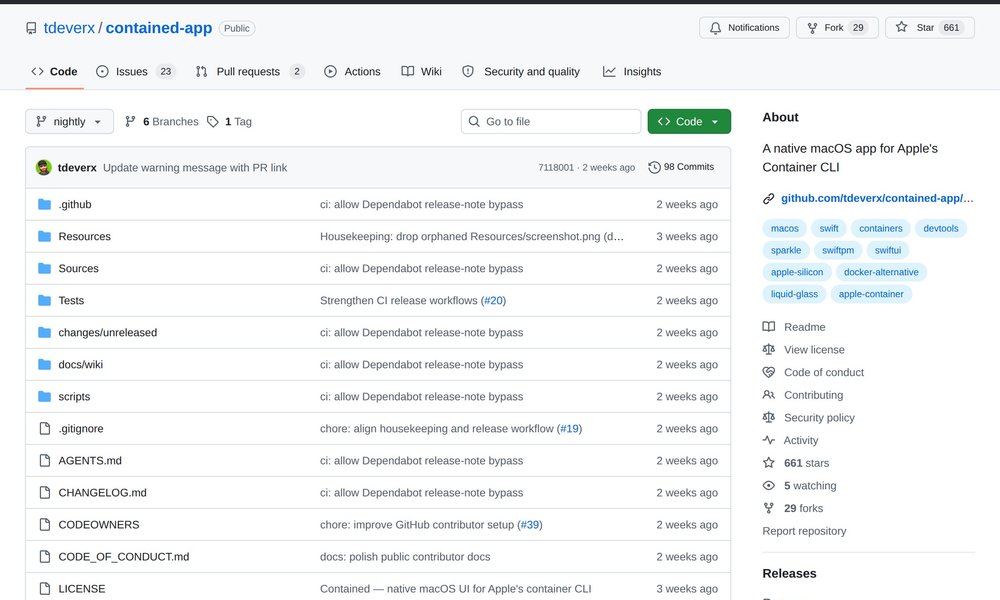Click the docs/wiki folder icon
Screen dimensions: 1000x600
(44, 364)
